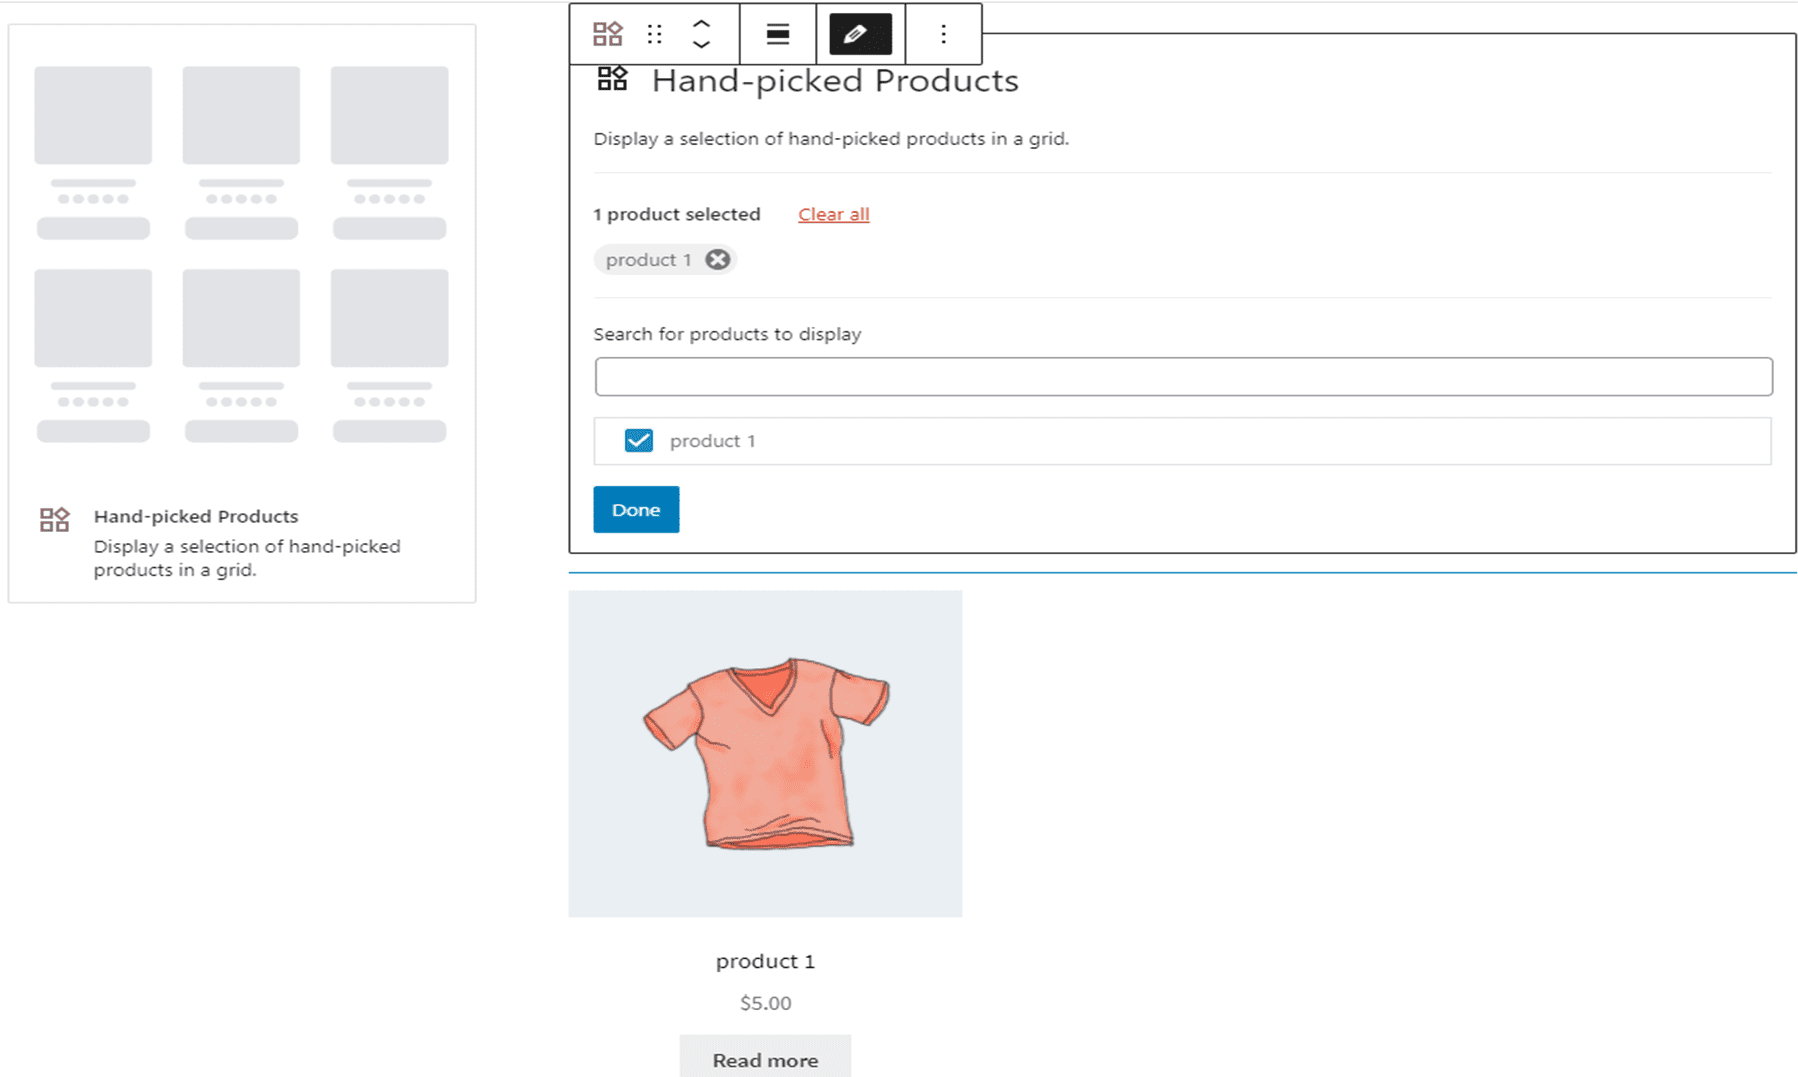Click the drag handle in the block toolbar
The image size is (1798, 1077).
coord(654,34)
